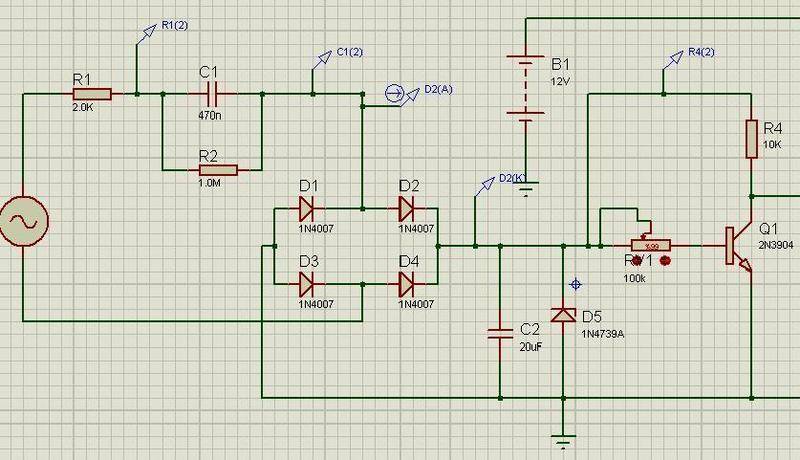
Task: Click the 1N4007 label under D4
Action: coord(416,304)
